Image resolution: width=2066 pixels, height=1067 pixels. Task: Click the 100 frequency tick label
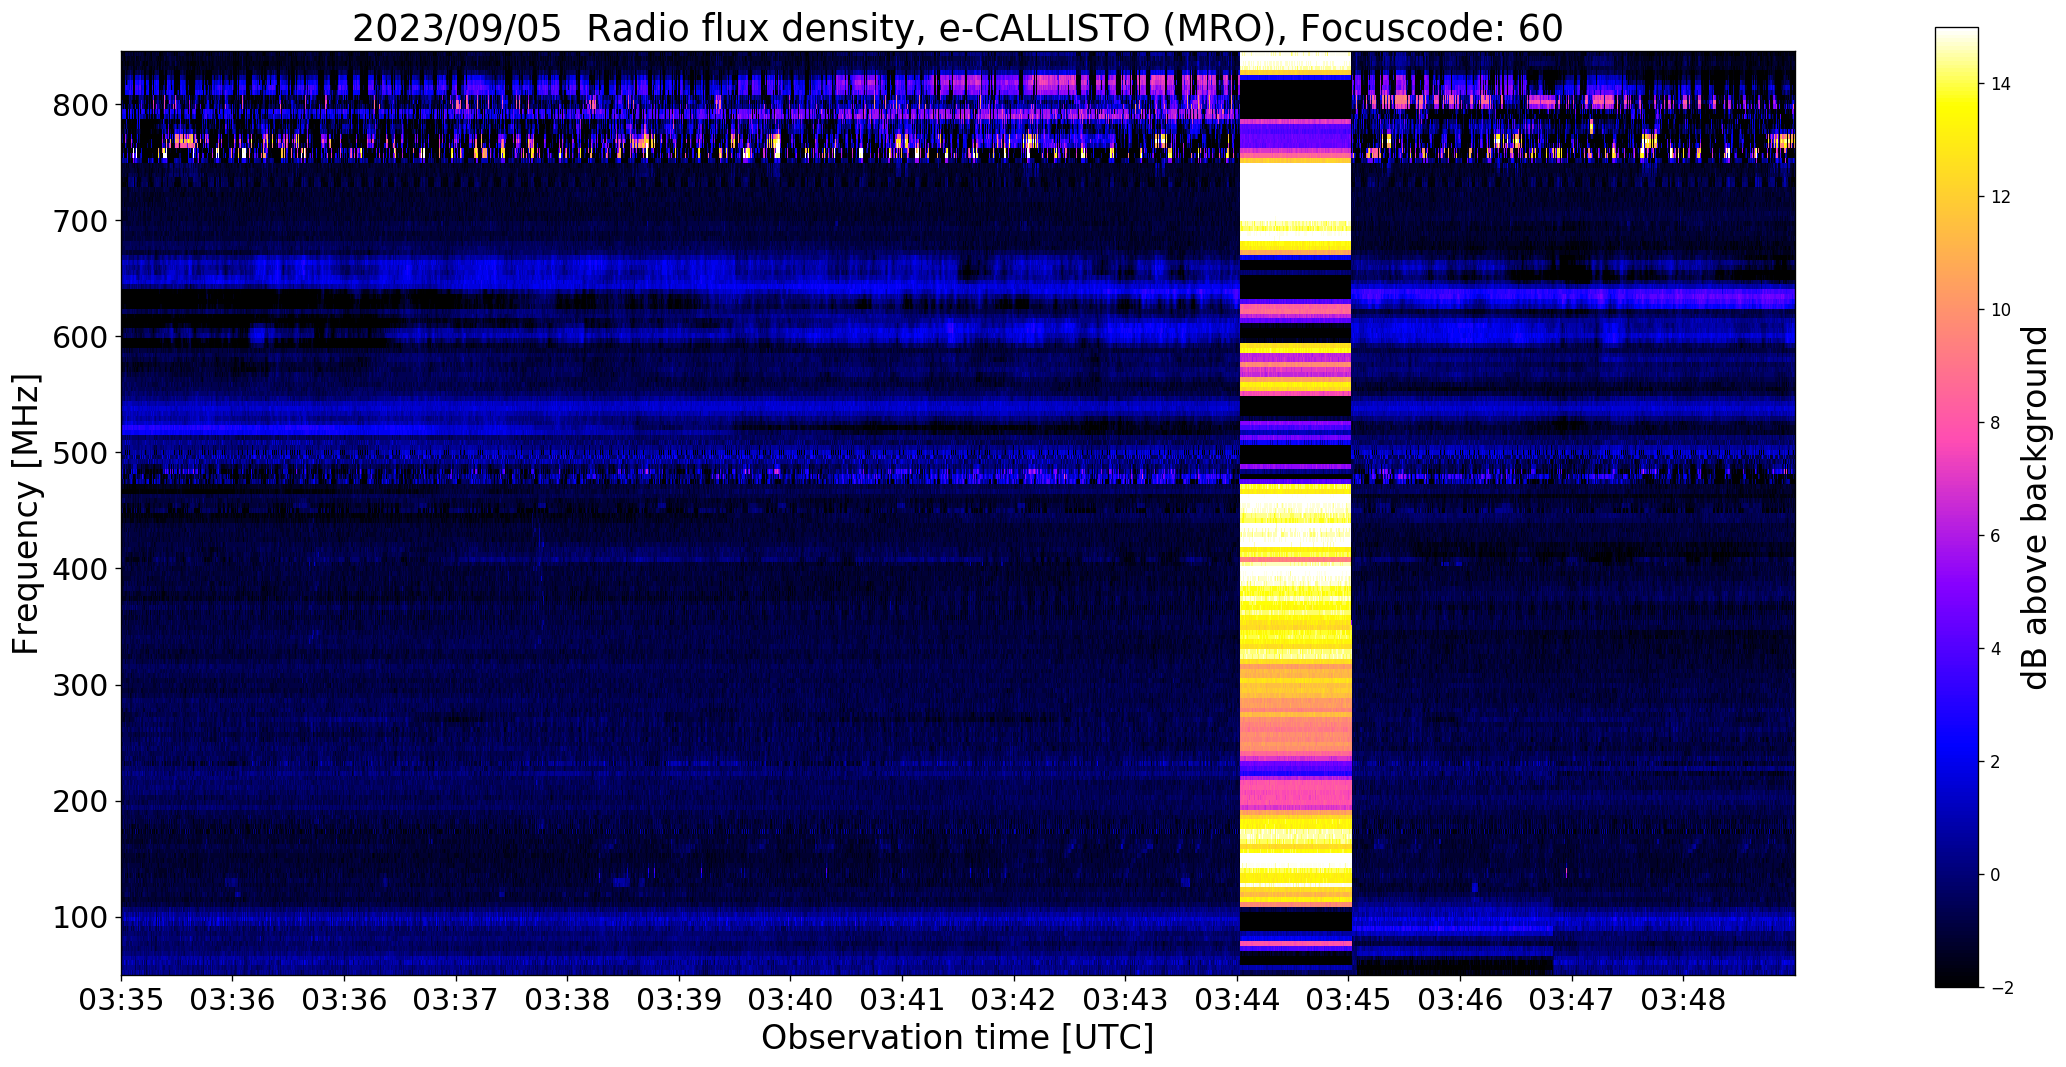80,917
